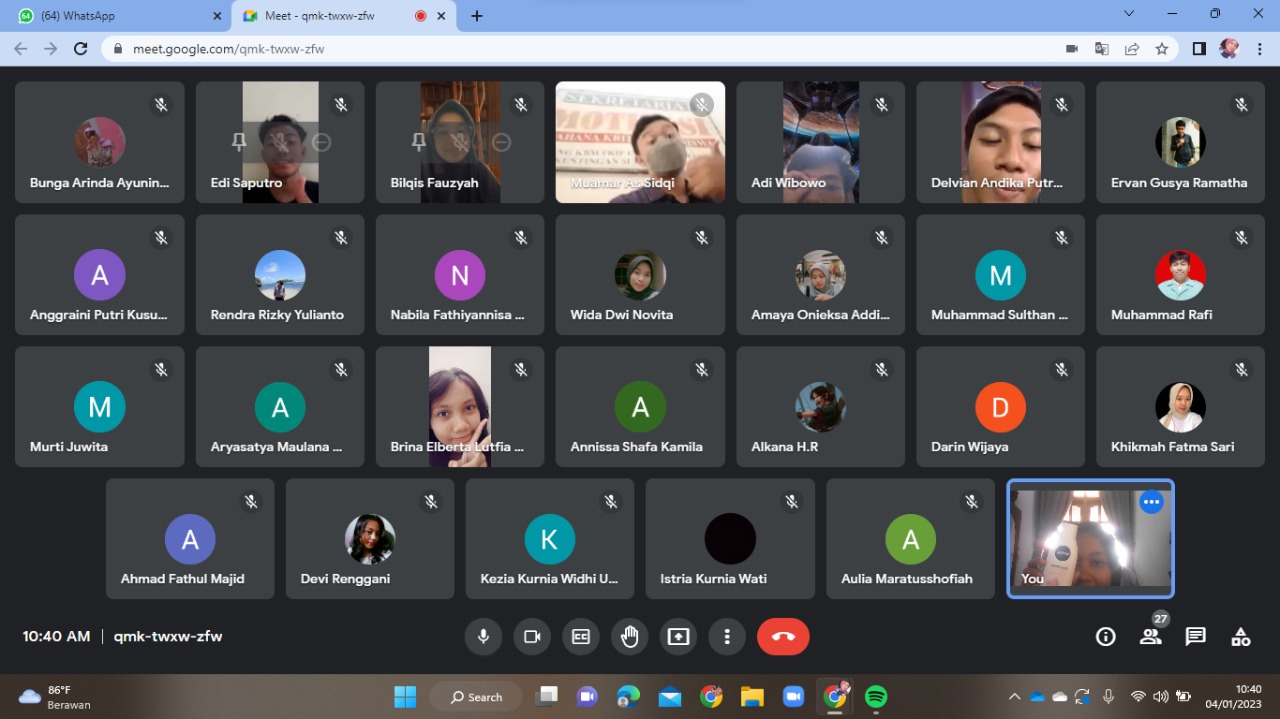The height and width of the screenshot is (719, 1280).
Task: Open options on your own video tile
Action: coord(1151,502)
